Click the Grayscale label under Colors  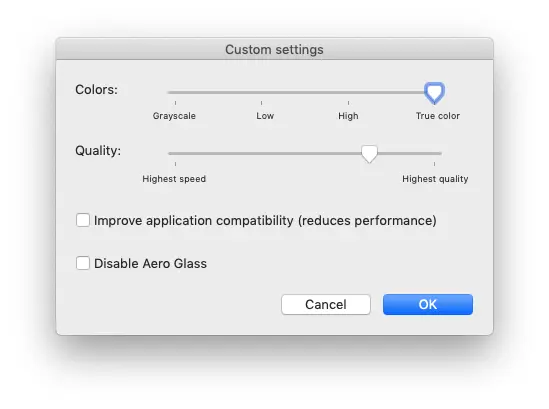point(174,116)
